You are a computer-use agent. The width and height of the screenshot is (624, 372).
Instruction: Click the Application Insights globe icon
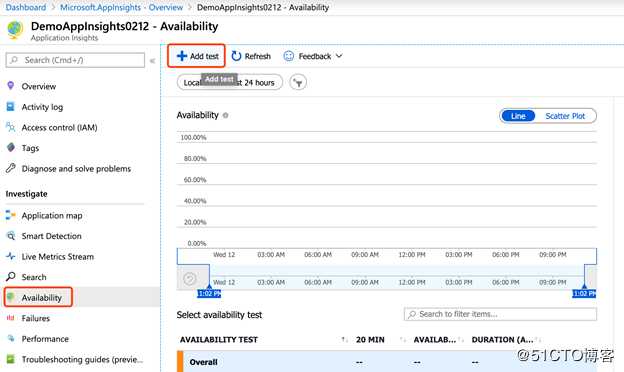(15, 30)
